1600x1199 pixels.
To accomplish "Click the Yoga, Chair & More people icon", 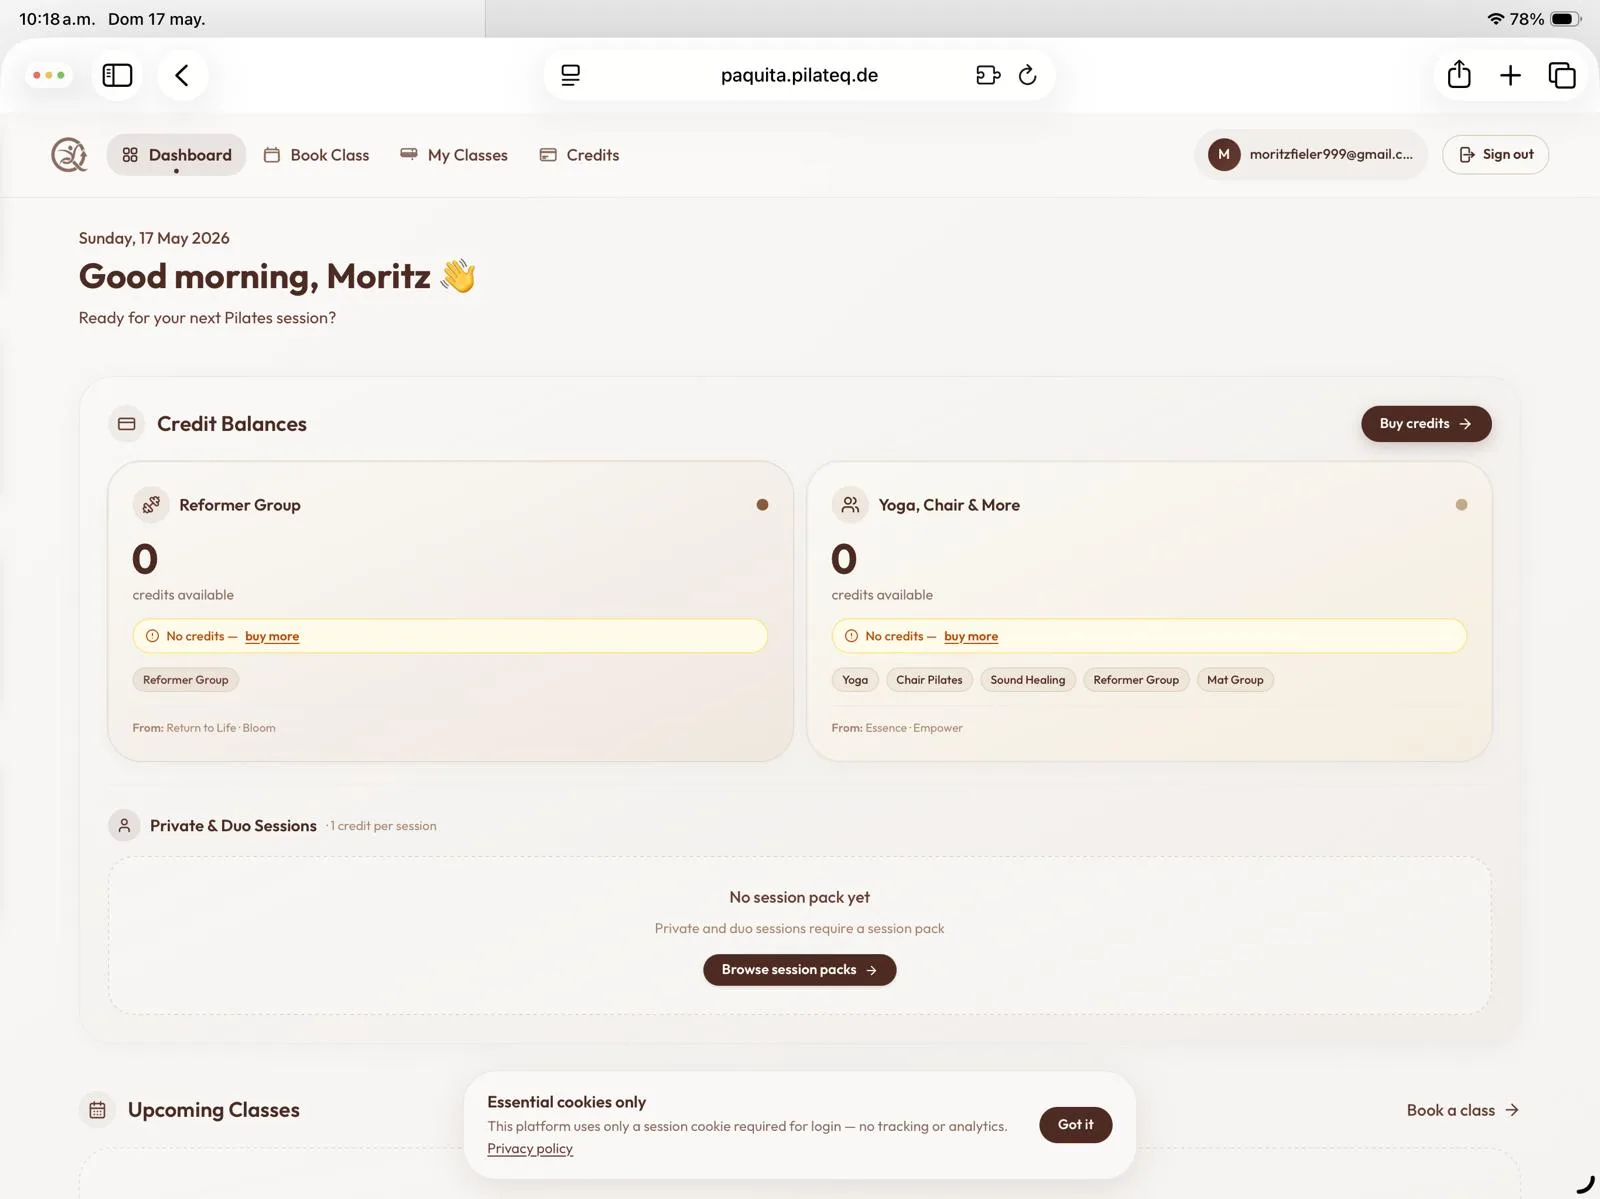I will tap(850, 505).
